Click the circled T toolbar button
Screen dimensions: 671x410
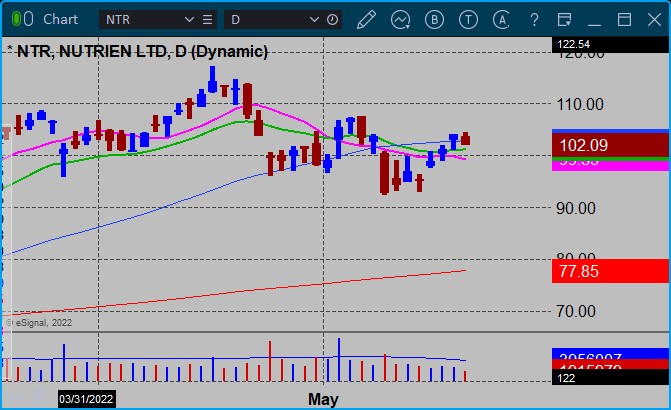click(x=468, y=20)
